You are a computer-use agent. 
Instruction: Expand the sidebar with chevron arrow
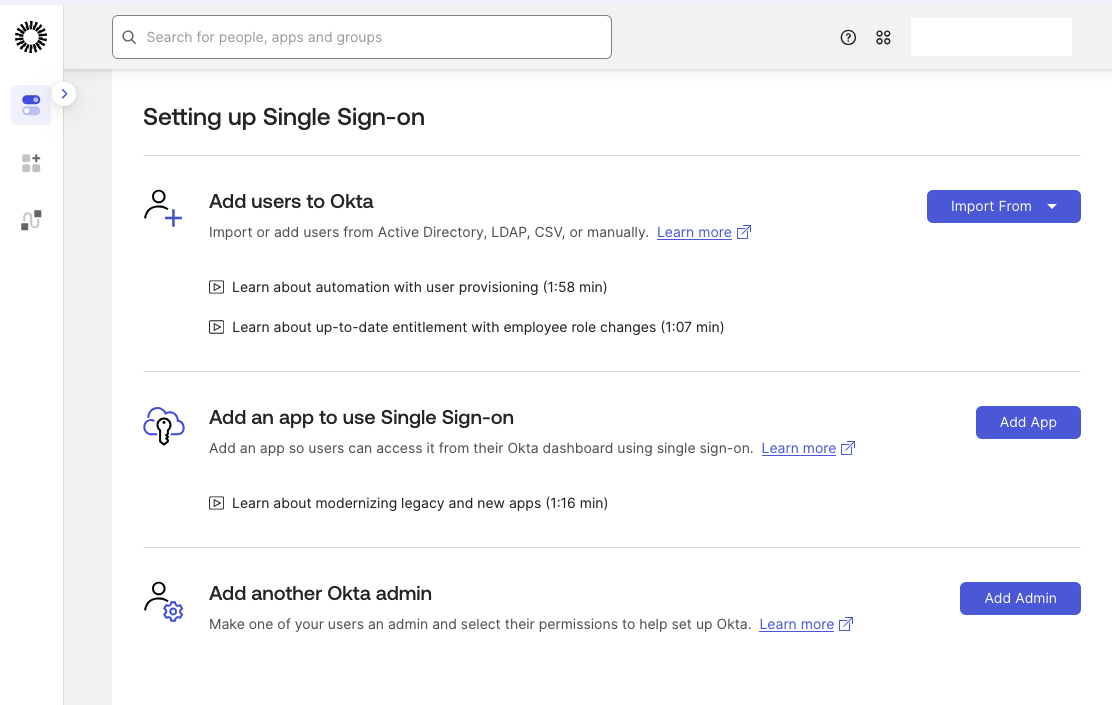[x=64, y=93]
